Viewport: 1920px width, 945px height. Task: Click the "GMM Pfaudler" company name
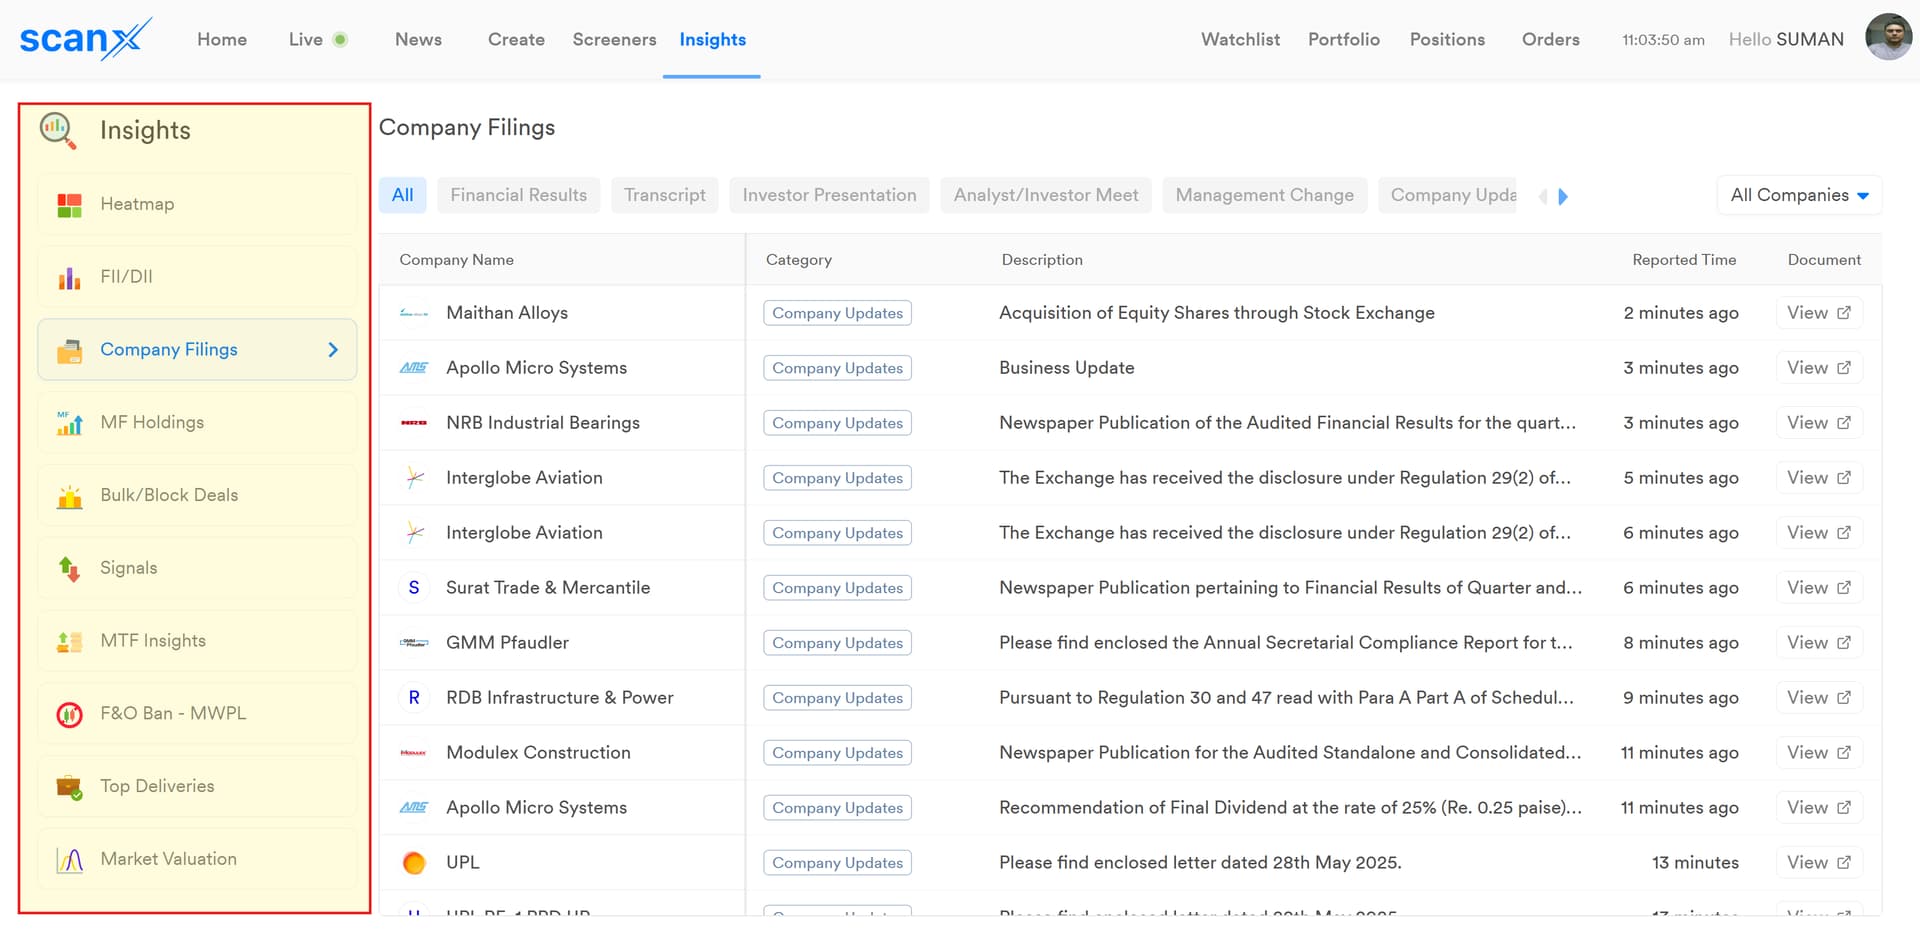pyautogui.click(x=507, y=643)
